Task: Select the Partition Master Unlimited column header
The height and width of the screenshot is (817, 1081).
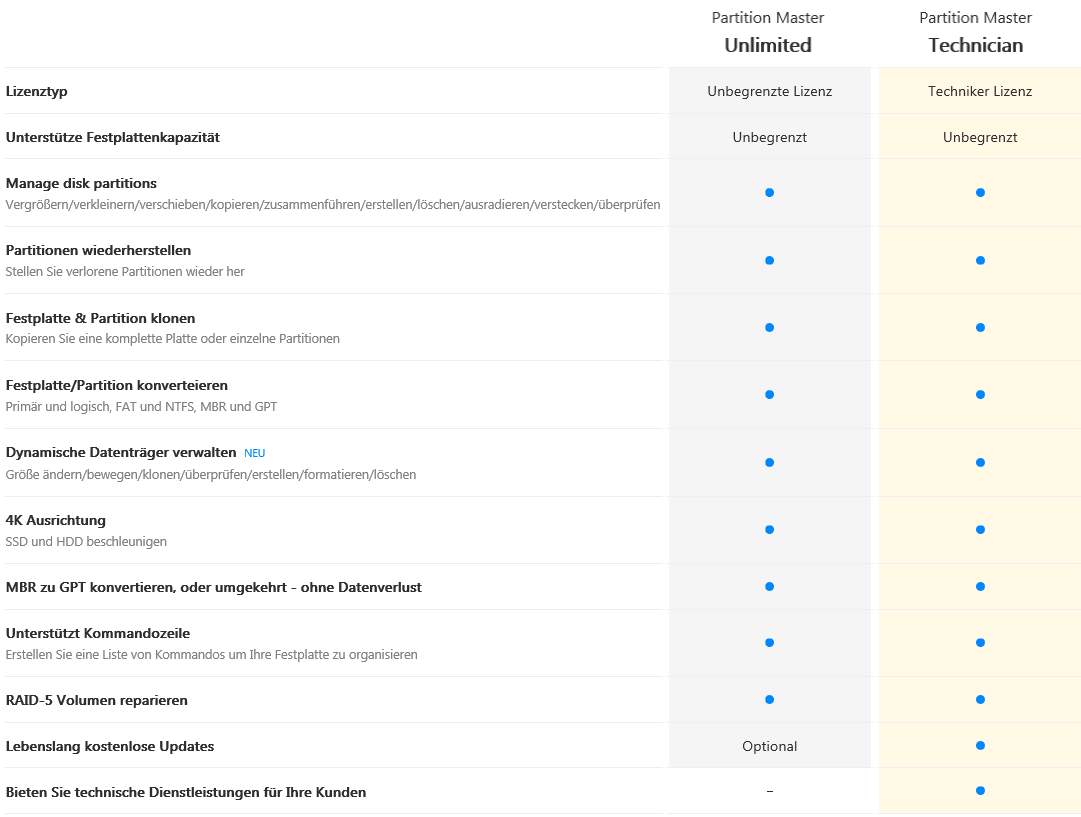Action: [768, 32]
